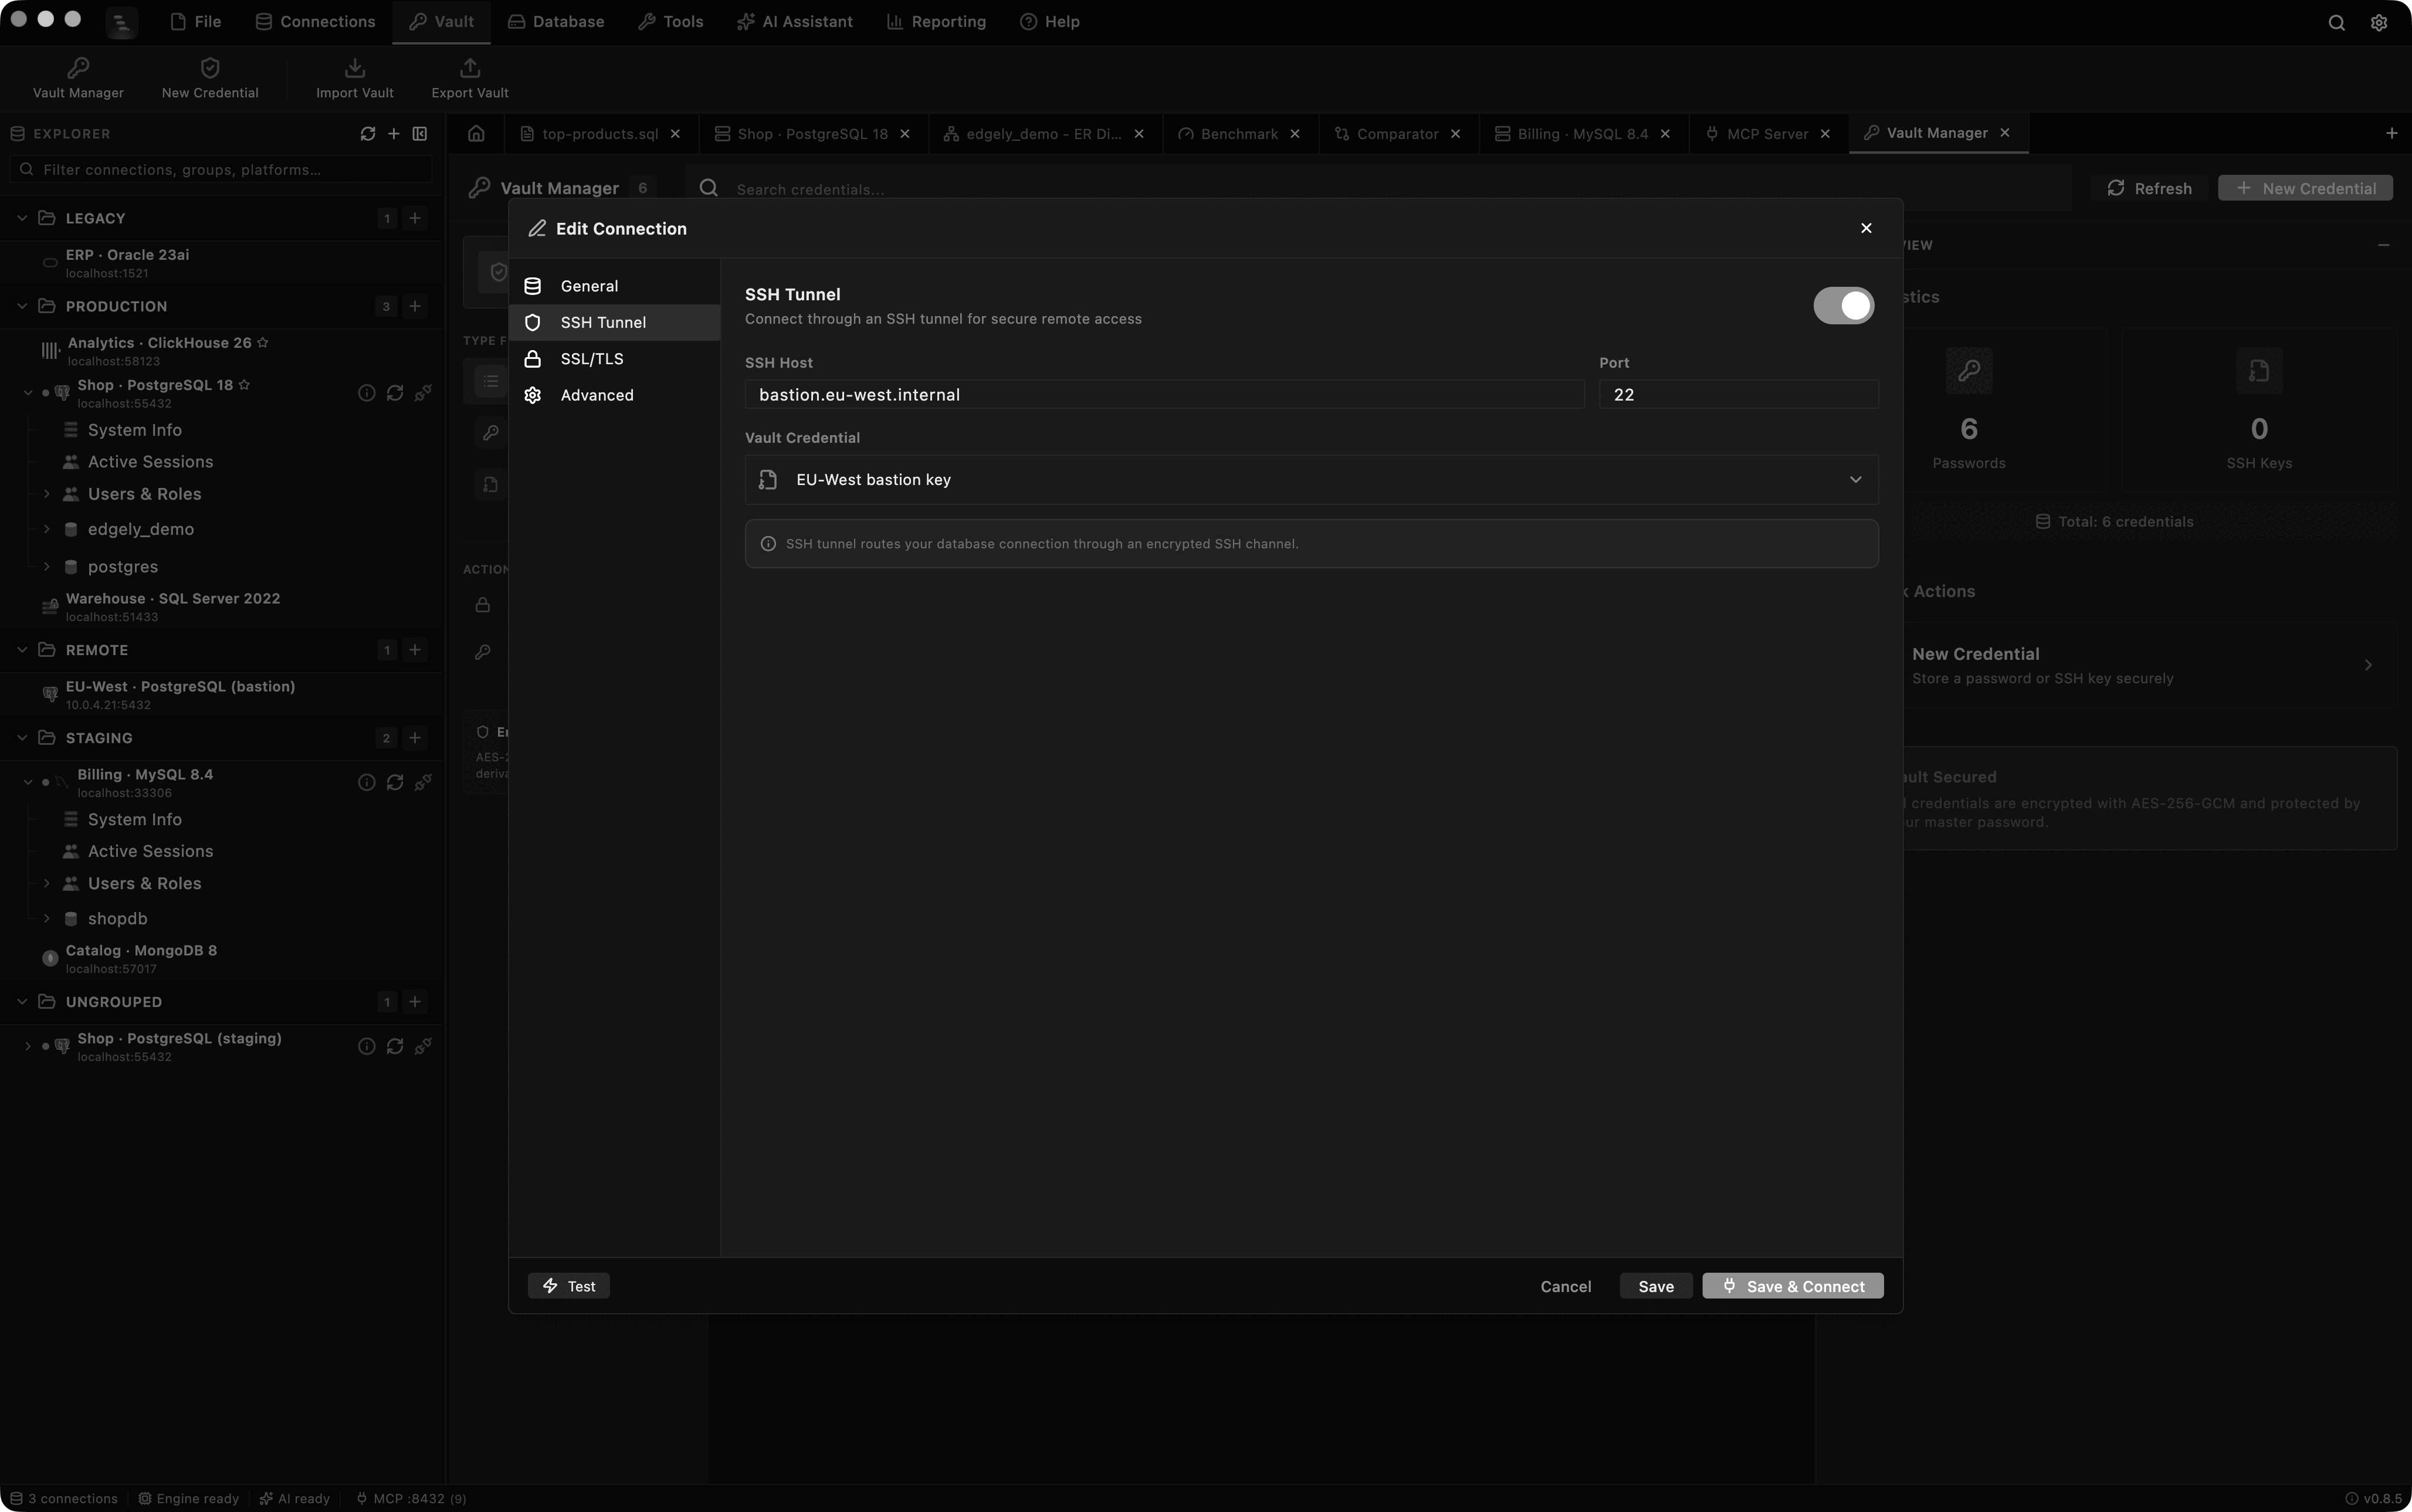
Task: Open the Vault Credential dropdown
Action: (1311, 480)
